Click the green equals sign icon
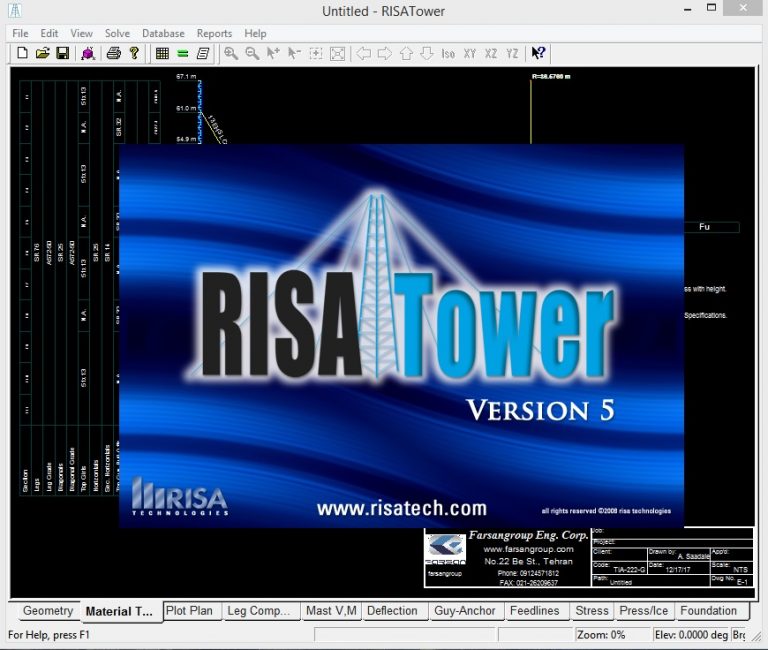768x650 pixels. 182,53
